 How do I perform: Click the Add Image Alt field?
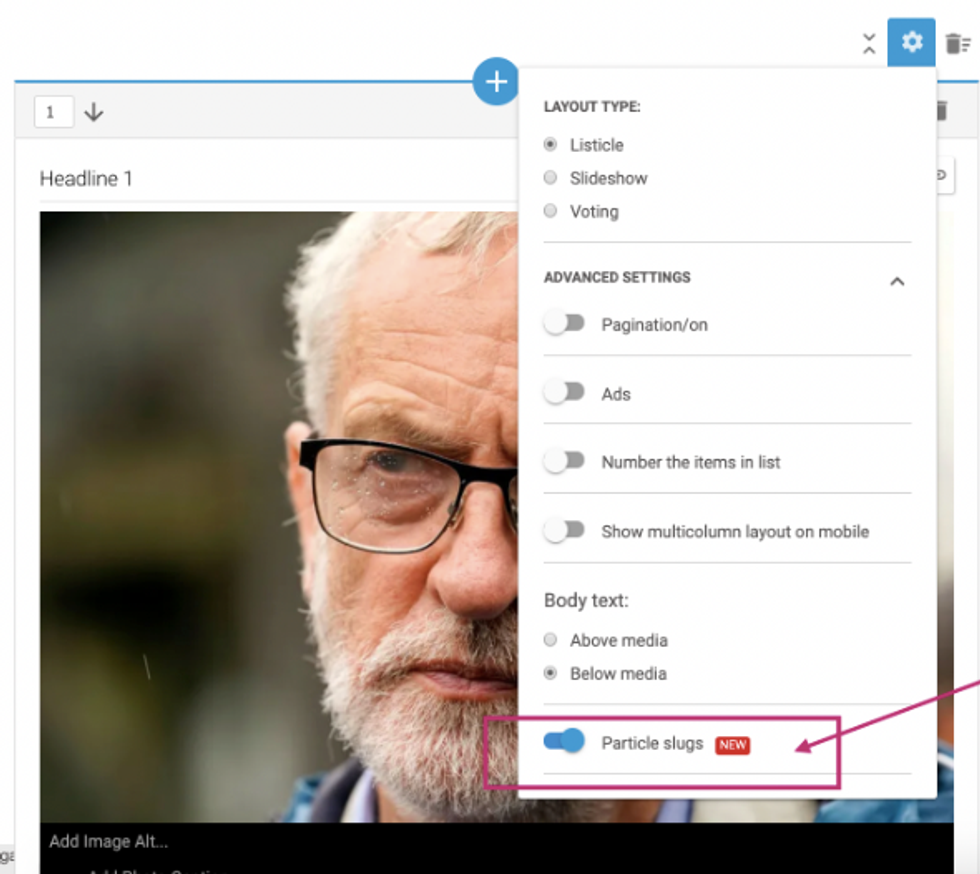tap(109, 841)
